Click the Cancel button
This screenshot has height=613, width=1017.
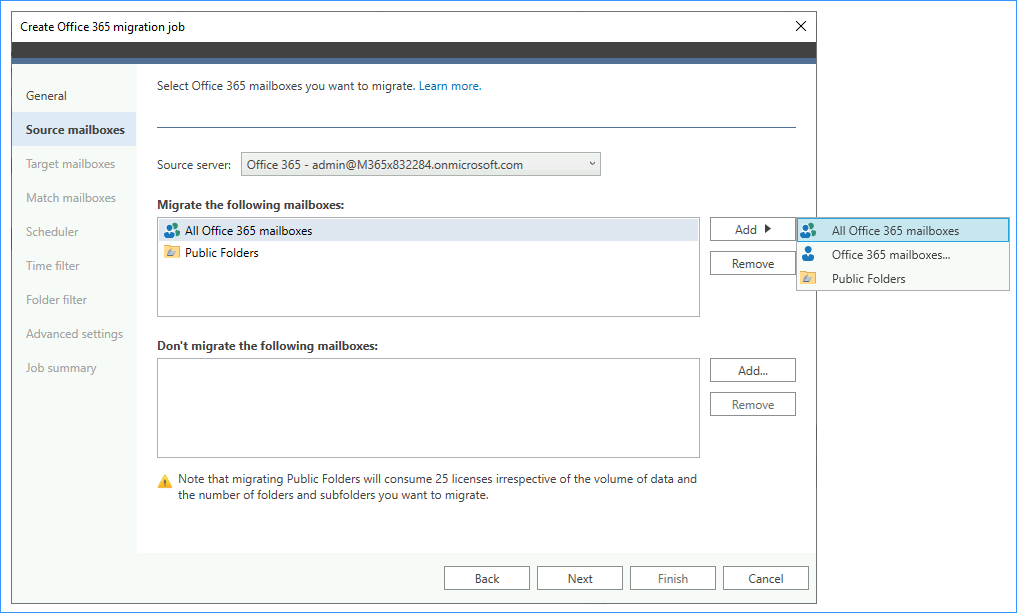[x=765, y=578]
